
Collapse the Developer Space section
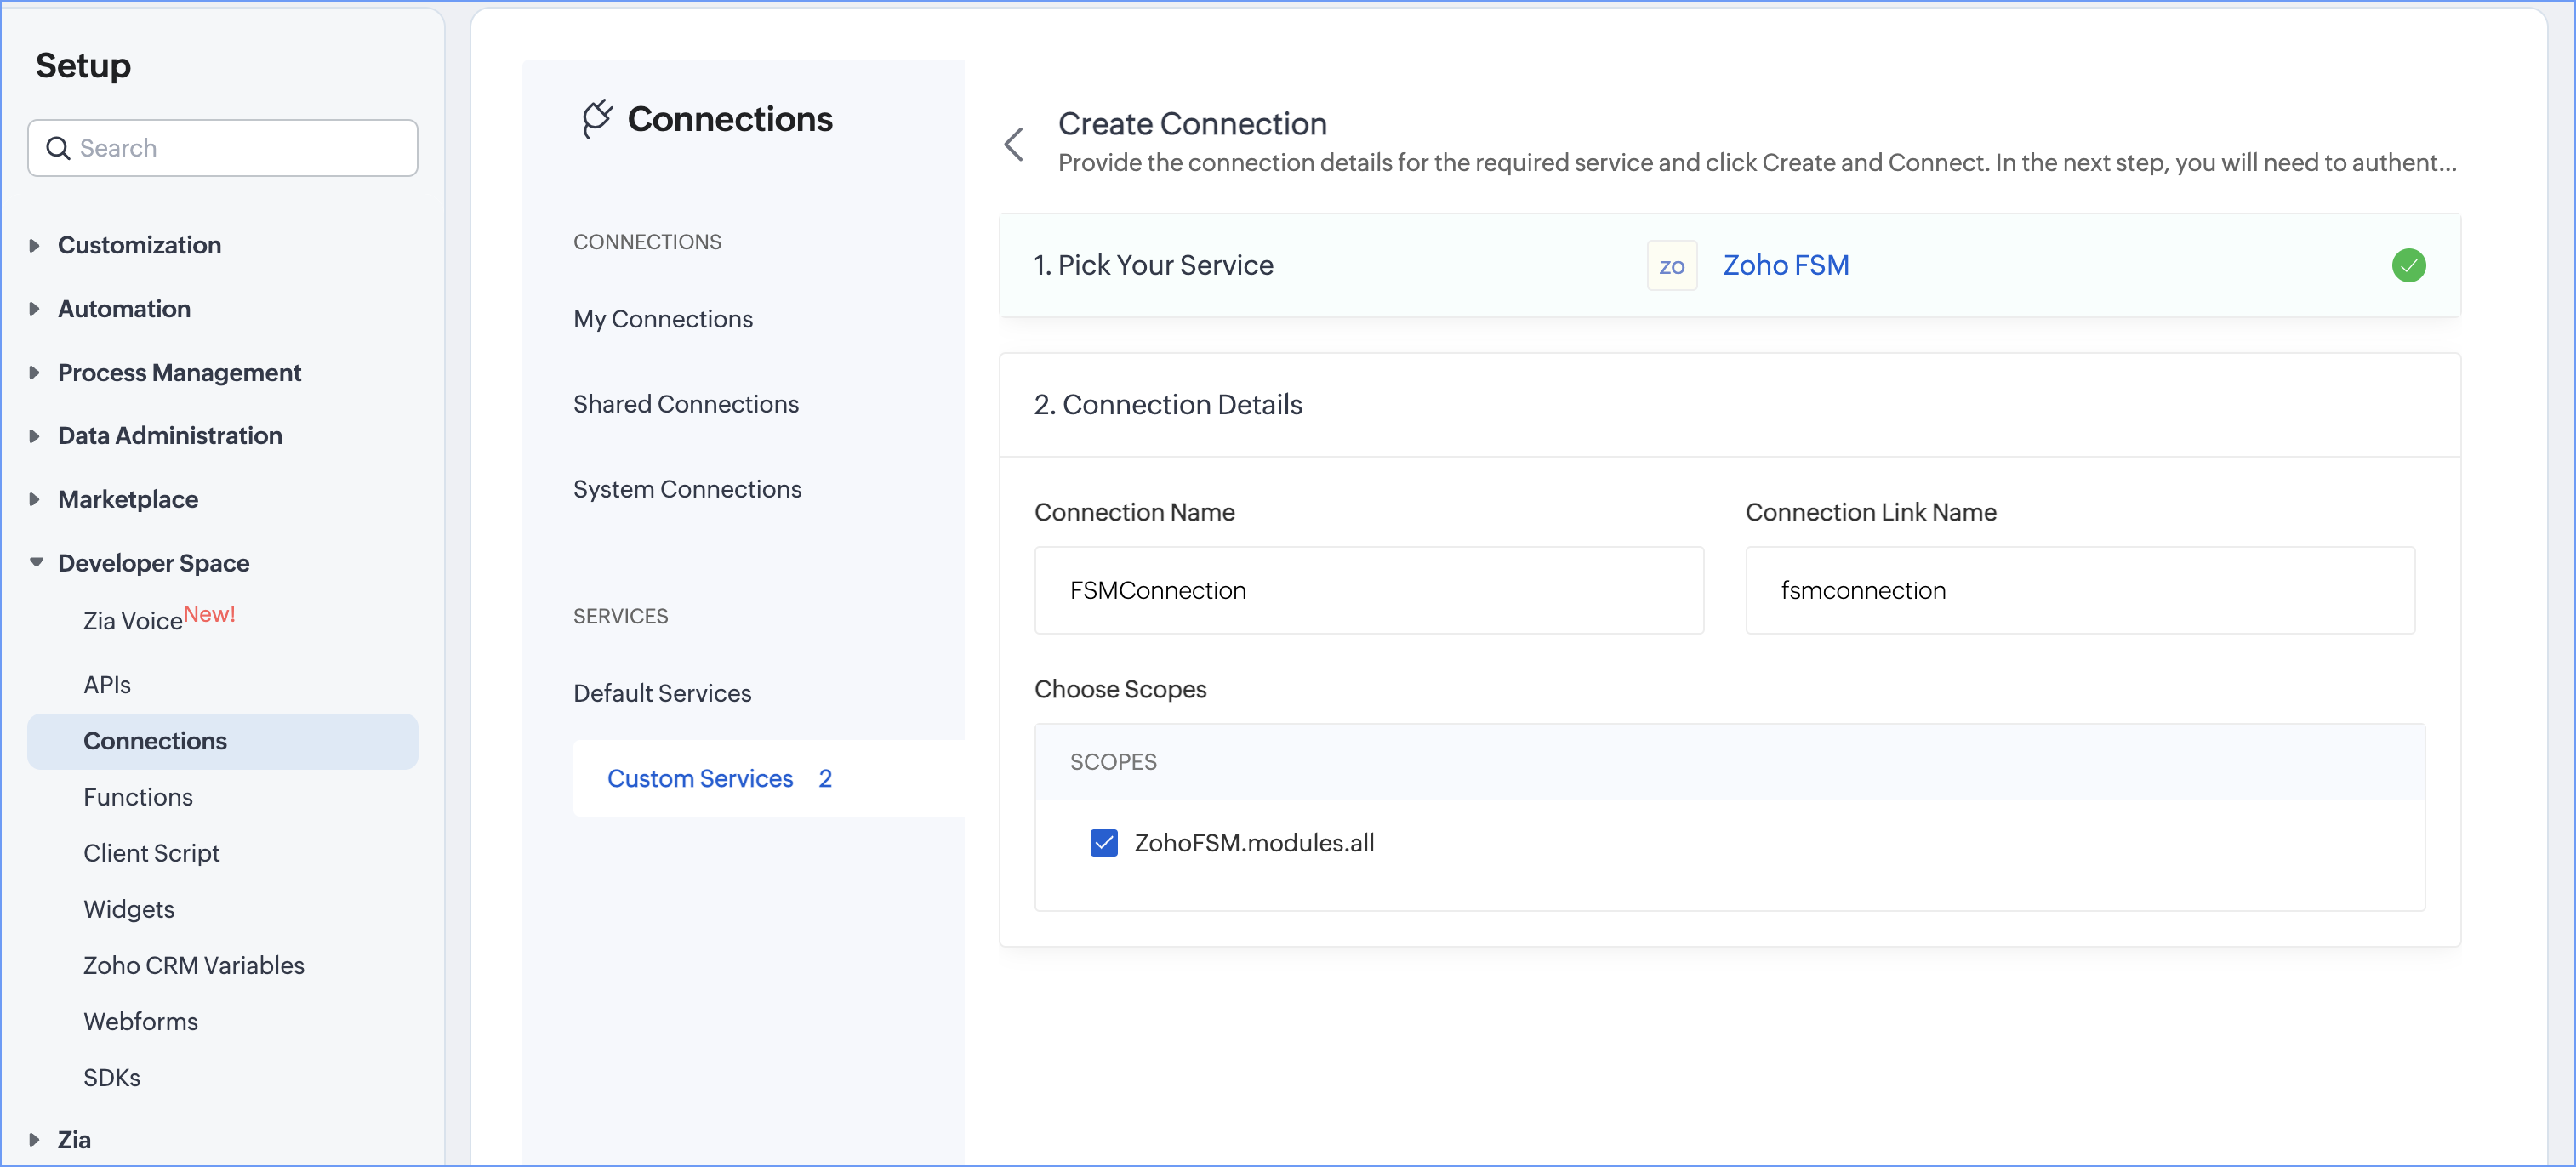tap(36, 563)
